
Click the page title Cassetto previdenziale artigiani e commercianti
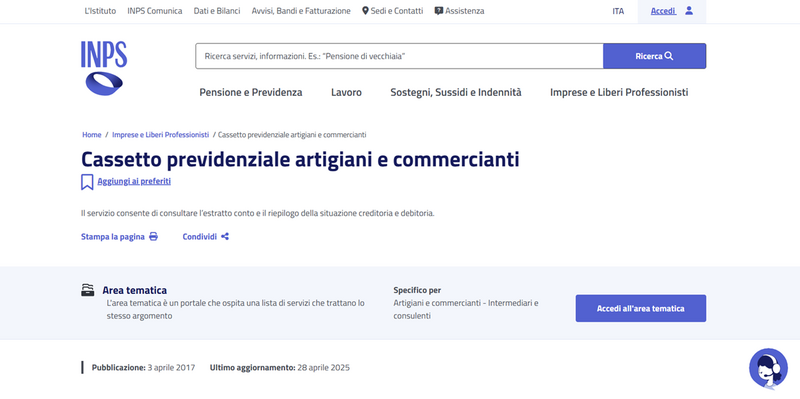pos(300,159)
